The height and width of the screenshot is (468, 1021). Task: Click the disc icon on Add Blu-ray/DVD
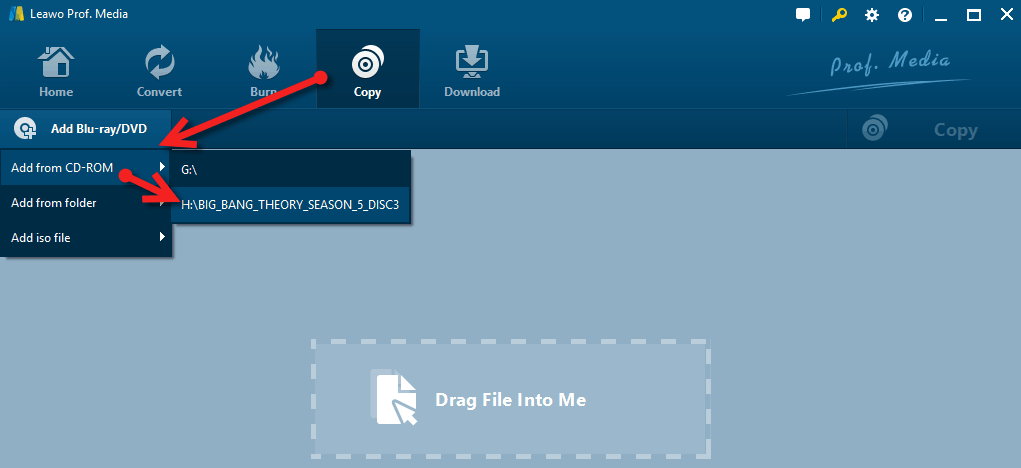(x=25, y=129)
